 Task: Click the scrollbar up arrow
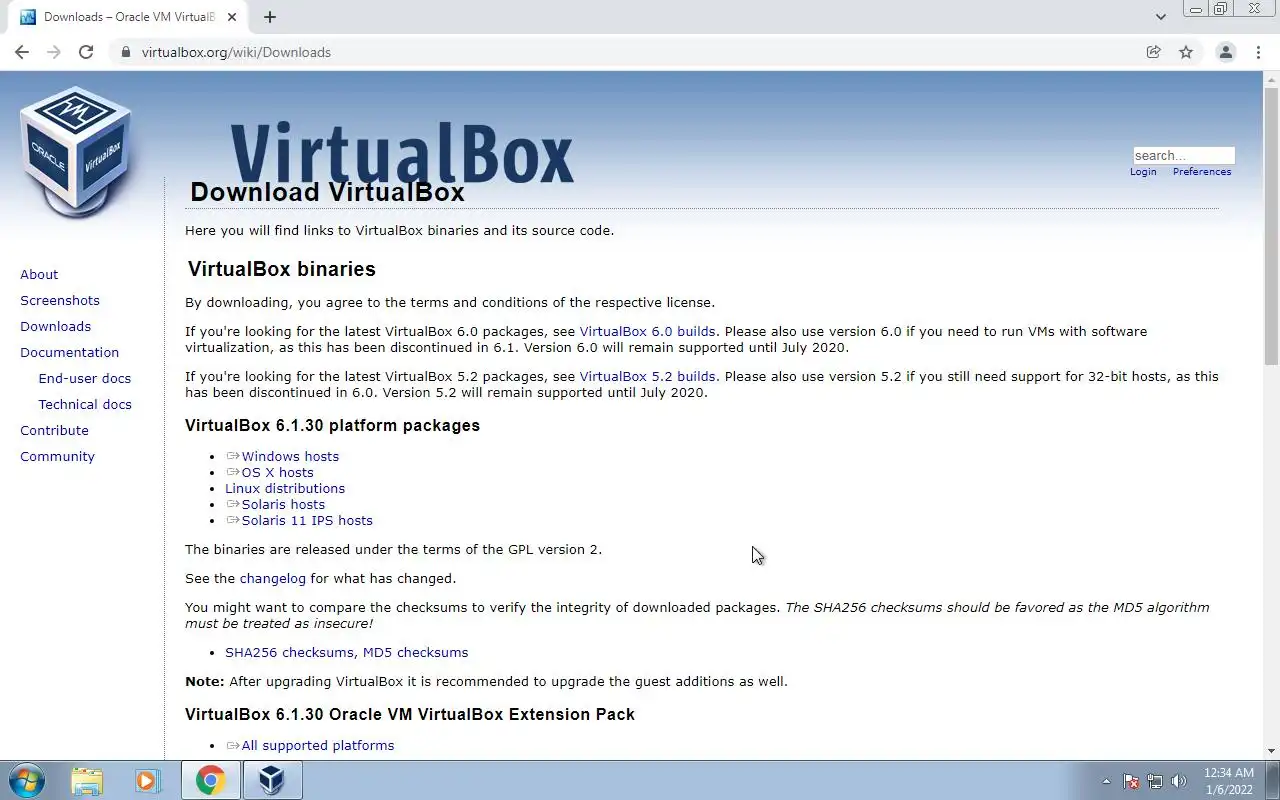[1271, 78]
